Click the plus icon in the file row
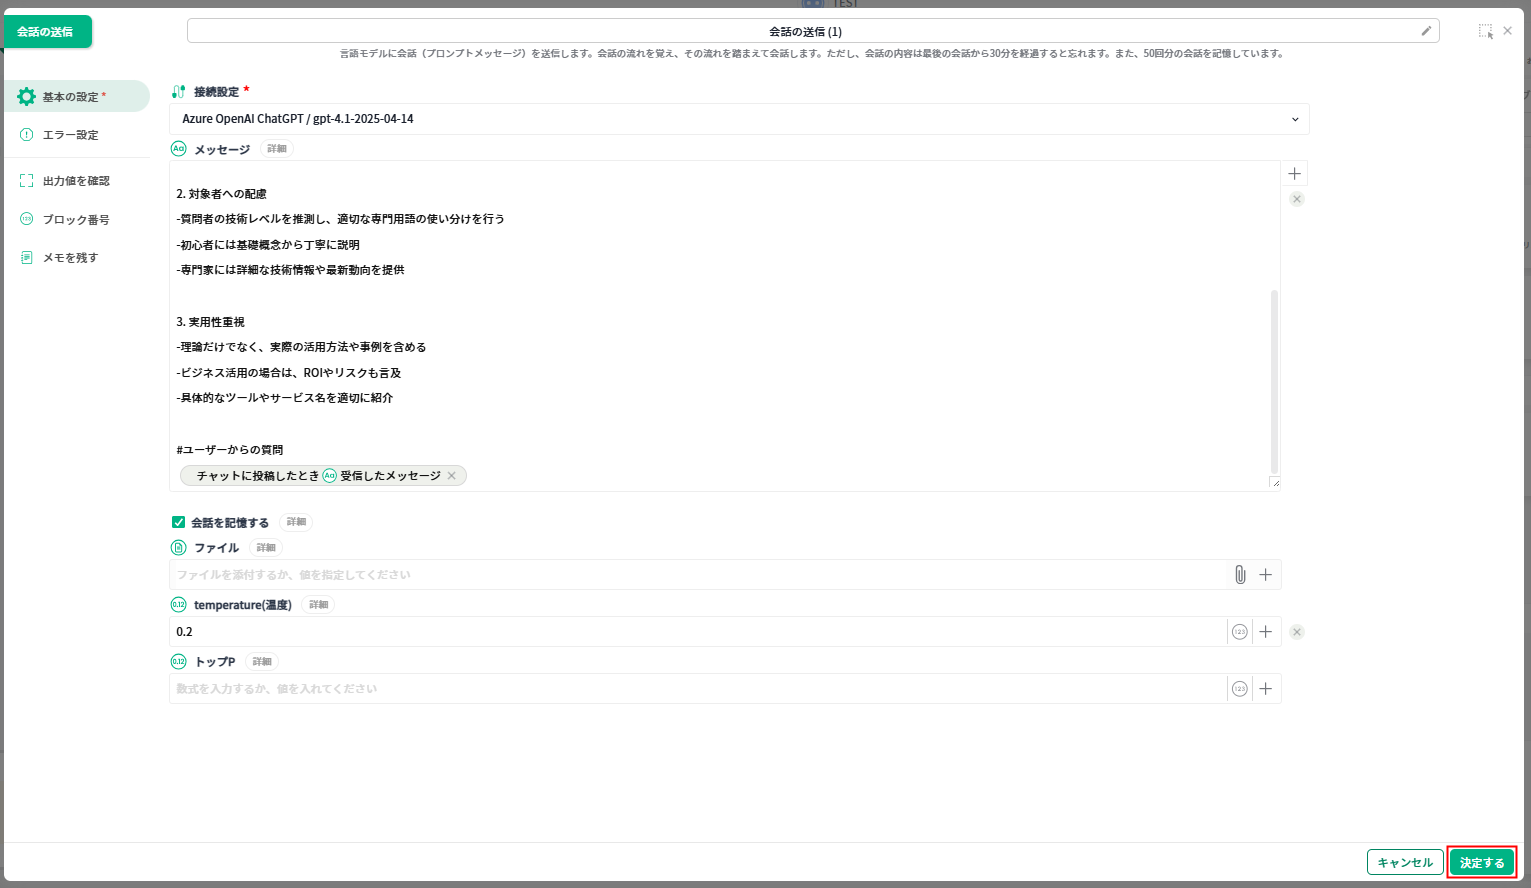 click(1265, 575)
